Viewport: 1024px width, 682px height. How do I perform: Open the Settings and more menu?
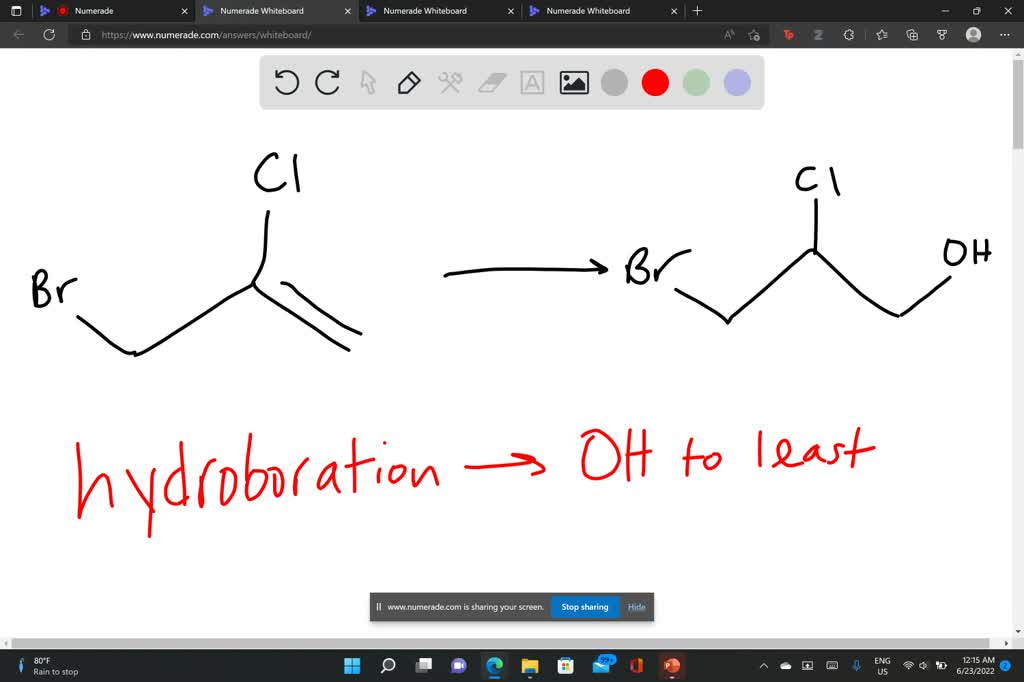(1005, 34)
